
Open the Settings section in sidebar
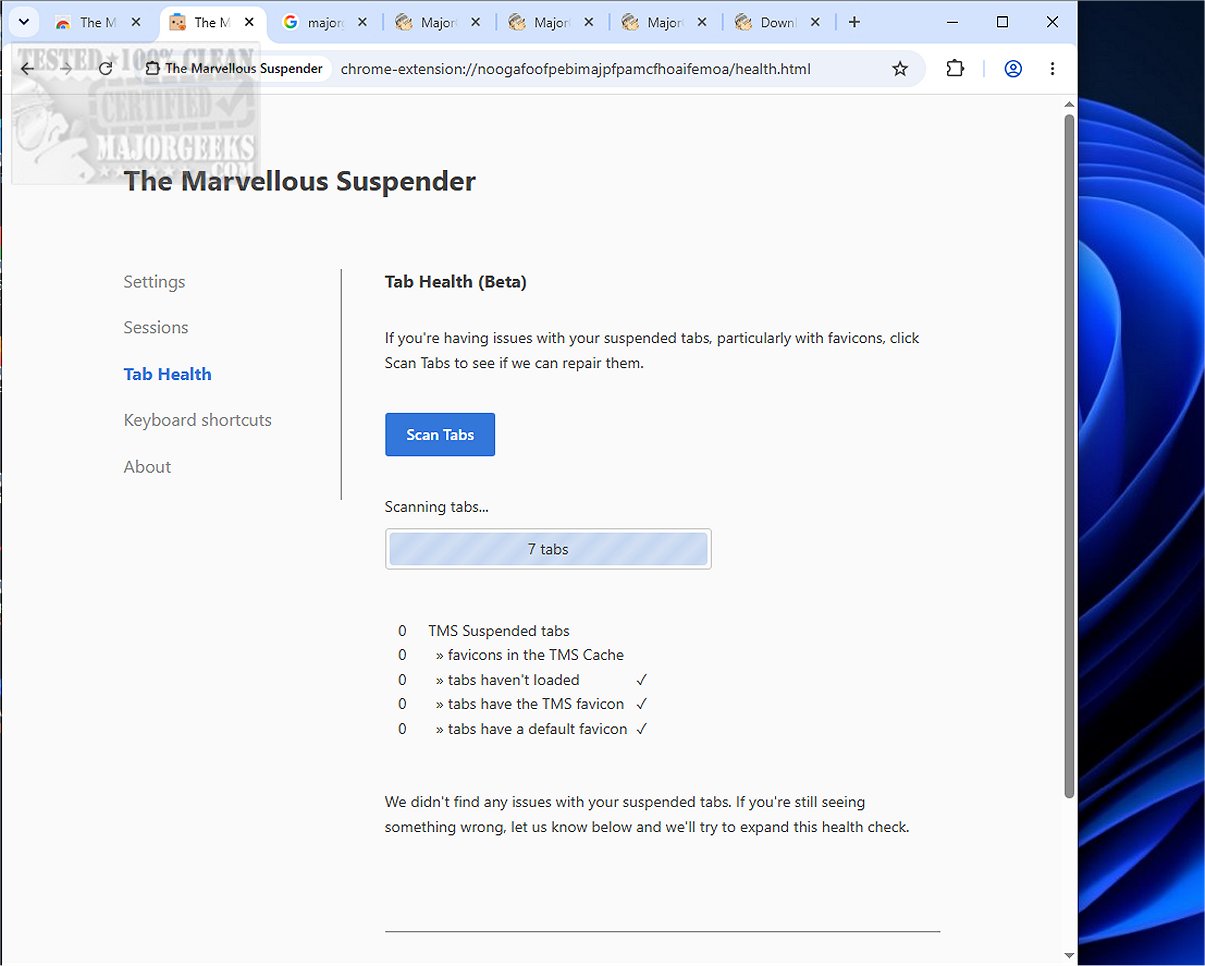click(154, 282)
